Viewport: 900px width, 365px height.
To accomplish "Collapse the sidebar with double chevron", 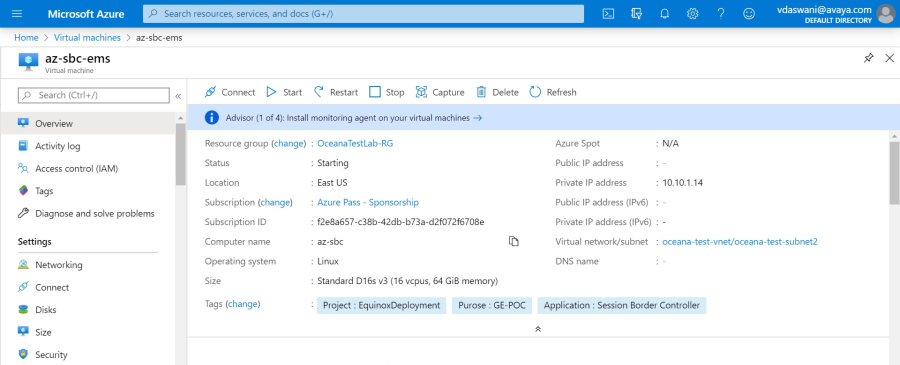I will (179, 96).
